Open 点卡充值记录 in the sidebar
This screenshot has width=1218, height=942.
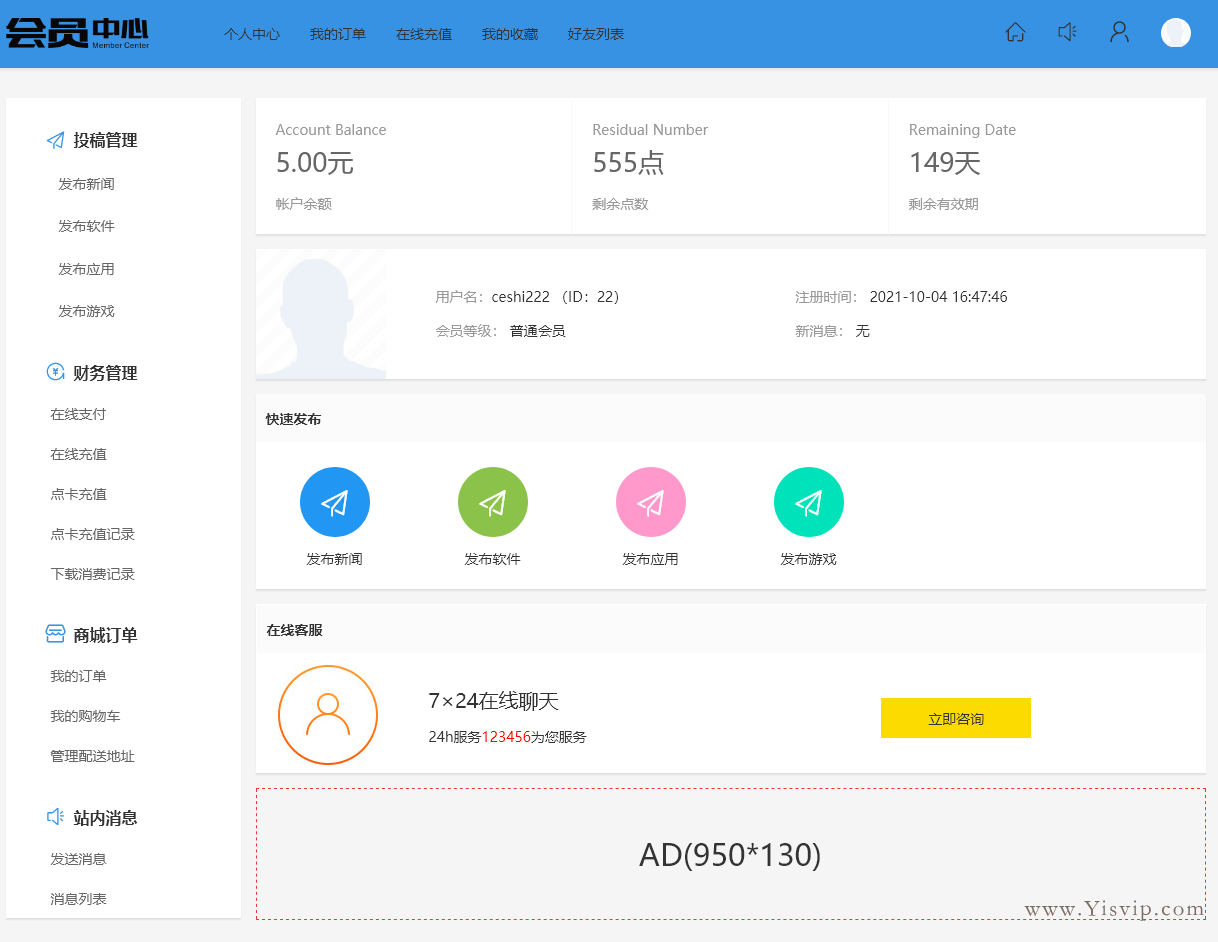pos(93,534)
